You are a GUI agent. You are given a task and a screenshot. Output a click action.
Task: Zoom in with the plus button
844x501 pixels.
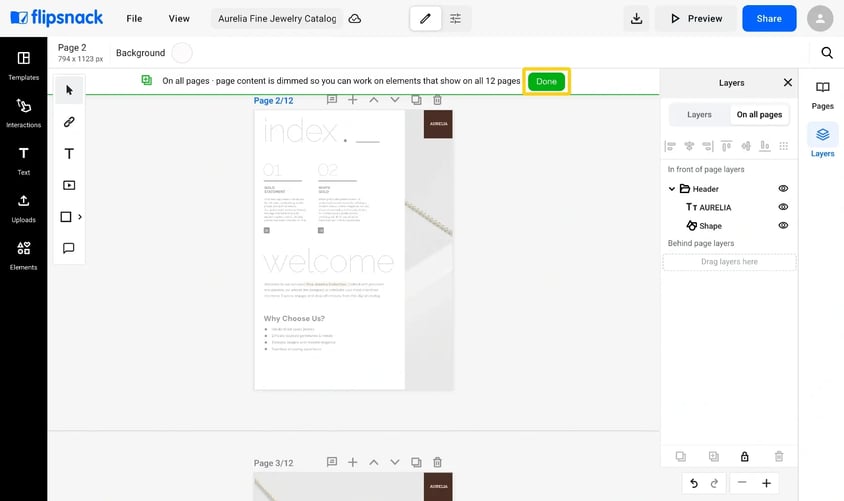[x=766, y=483]
